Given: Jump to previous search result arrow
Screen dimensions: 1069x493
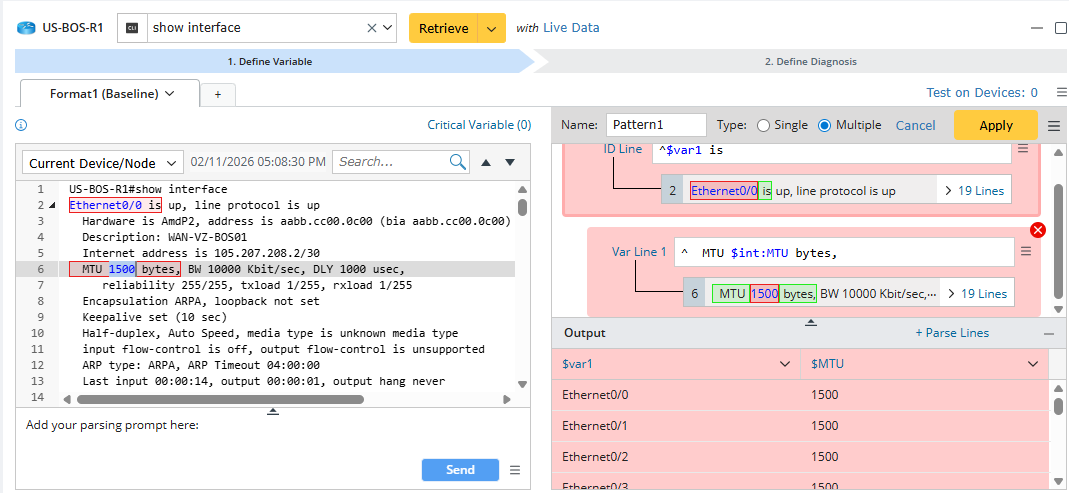Looking at the screenshot, I should pyautogui.click(x=487, y=162).
